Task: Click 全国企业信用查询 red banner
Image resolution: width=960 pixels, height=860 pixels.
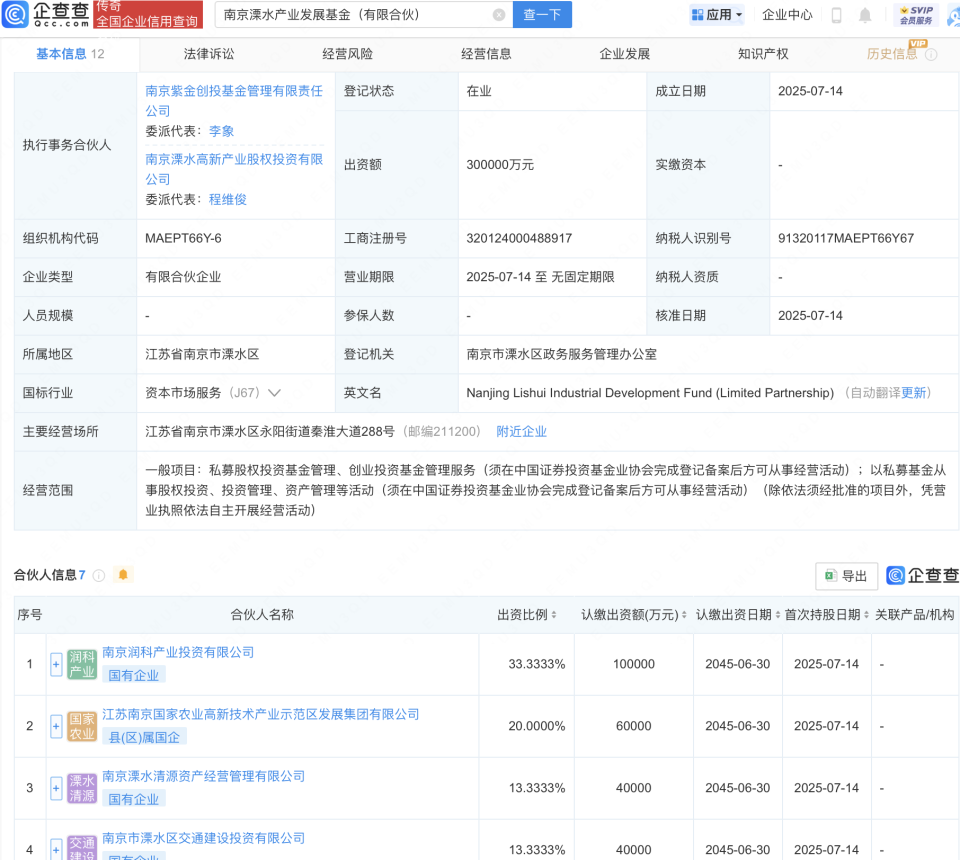Action: pos(148,15)
